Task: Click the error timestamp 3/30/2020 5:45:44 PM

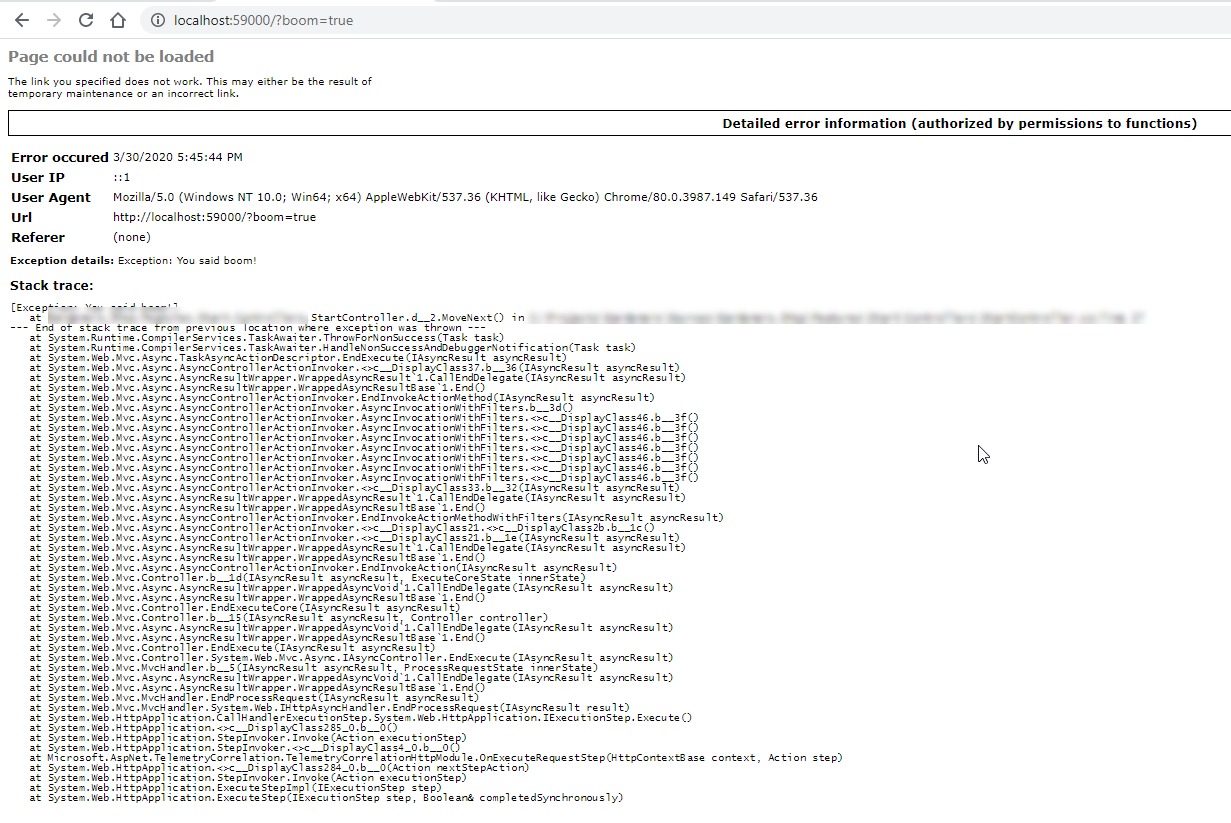Action: [x=177, y=157]
